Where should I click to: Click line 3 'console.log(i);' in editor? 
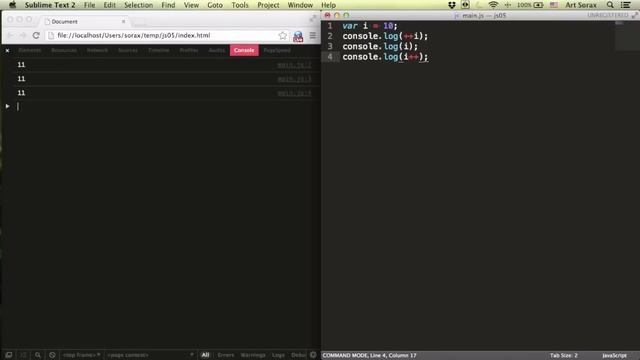pyautogui.click(x=380, y=47)
